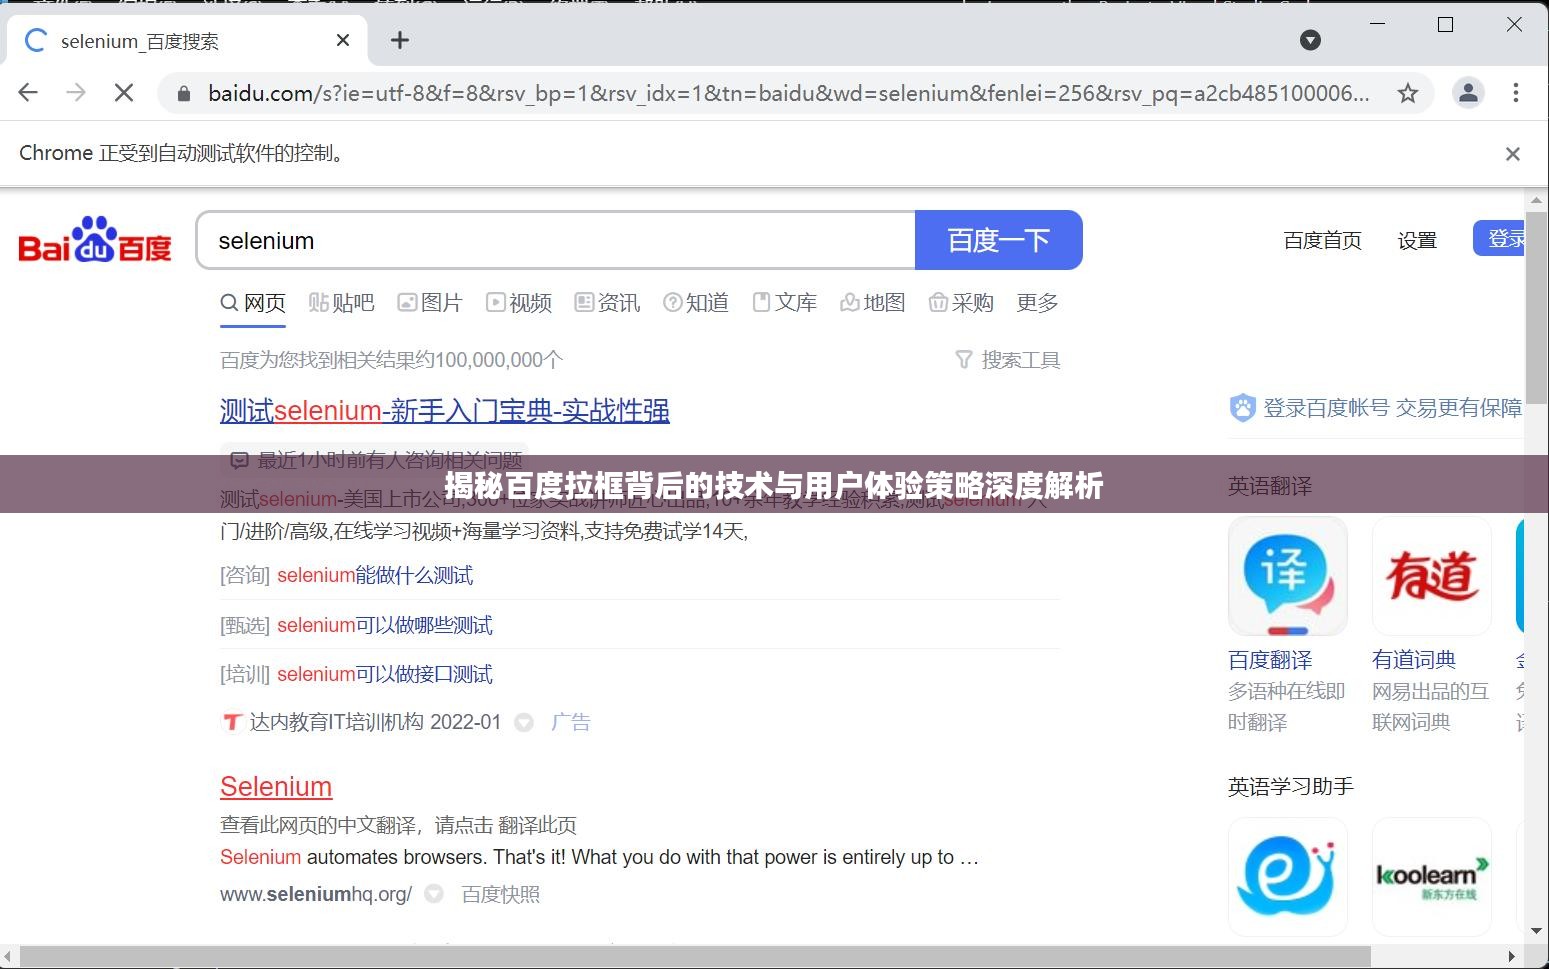
Task: Click the disabled forward arrow
Action: tap(76, 93)
